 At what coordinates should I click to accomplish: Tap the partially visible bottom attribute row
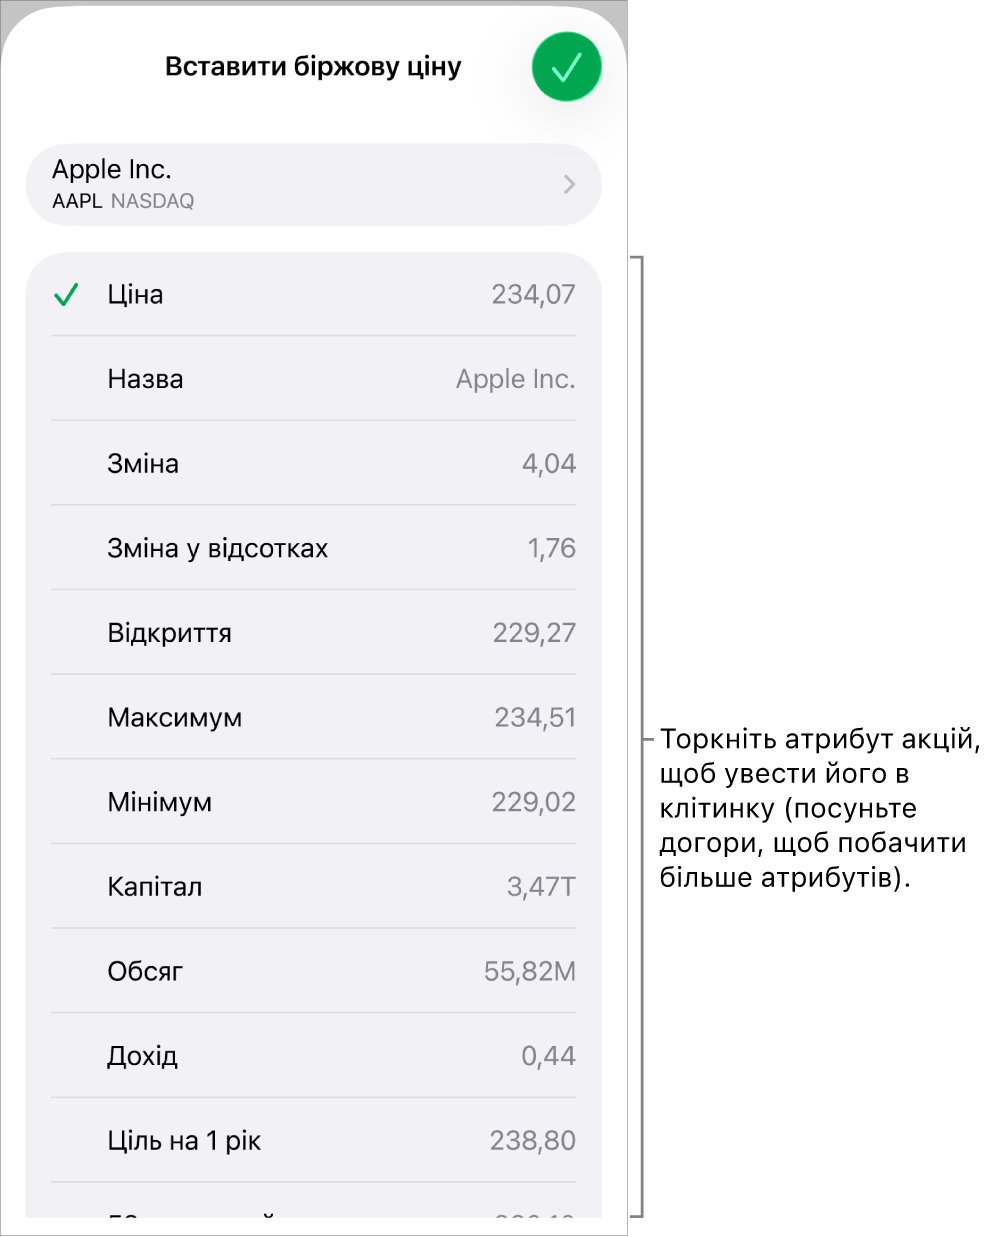pos(314,1201)
